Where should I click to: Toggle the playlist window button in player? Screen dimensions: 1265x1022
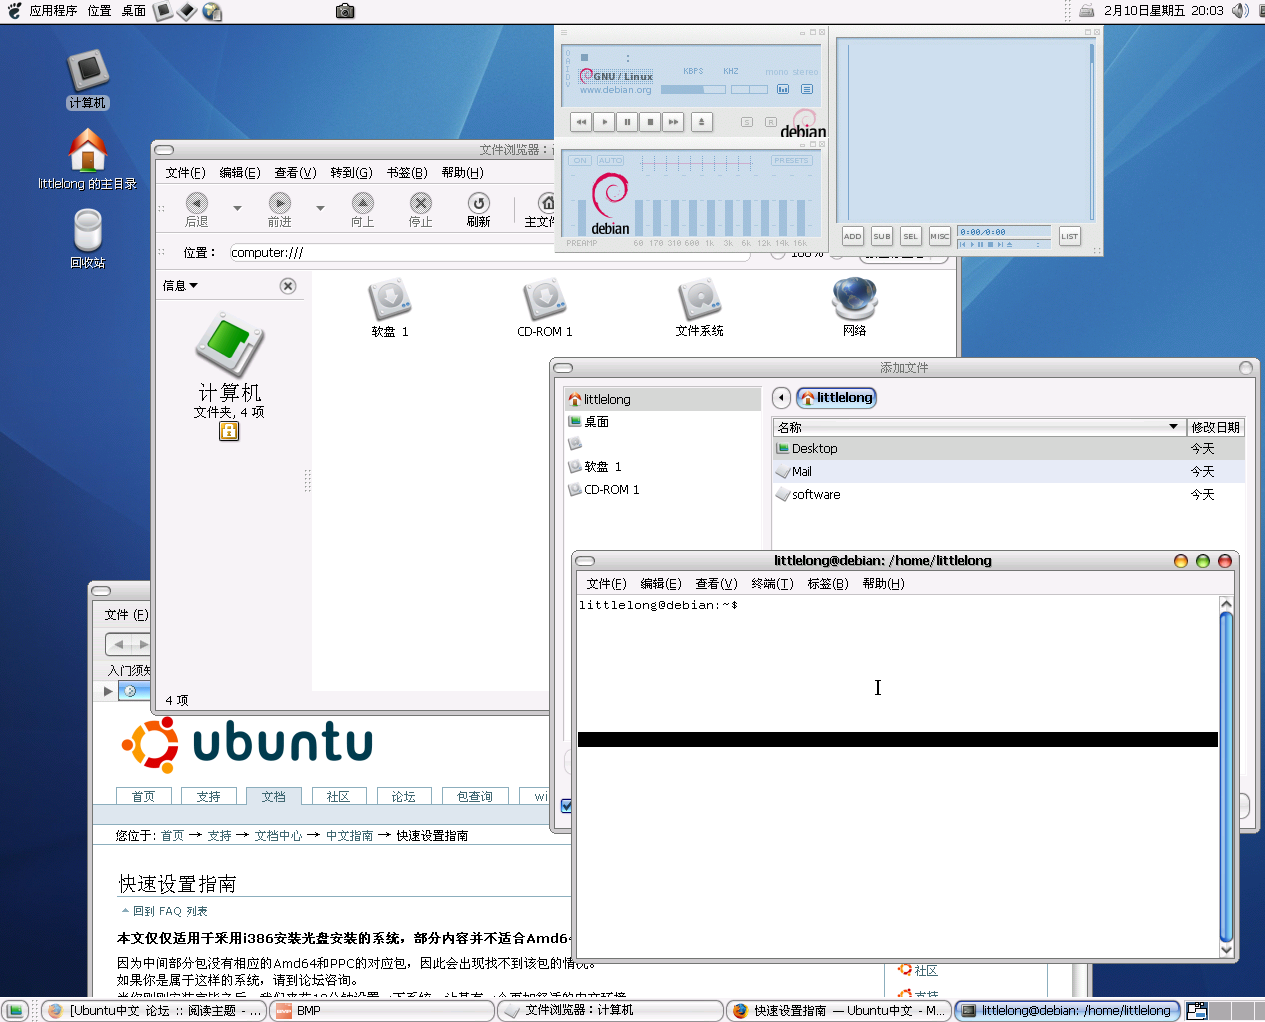(807, 89)
